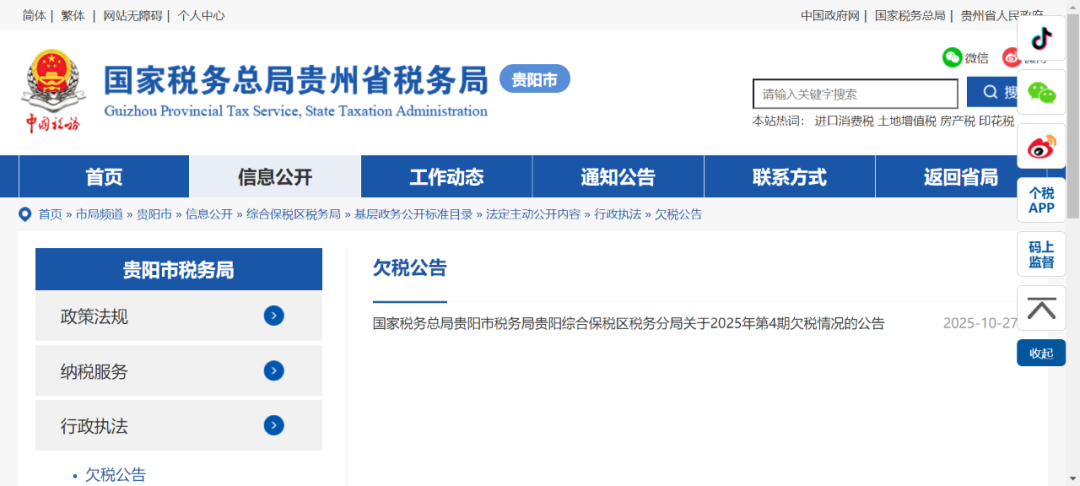1080x486 pixels.
Task: Switch to 繁体 language option
Action: point(73,15)
